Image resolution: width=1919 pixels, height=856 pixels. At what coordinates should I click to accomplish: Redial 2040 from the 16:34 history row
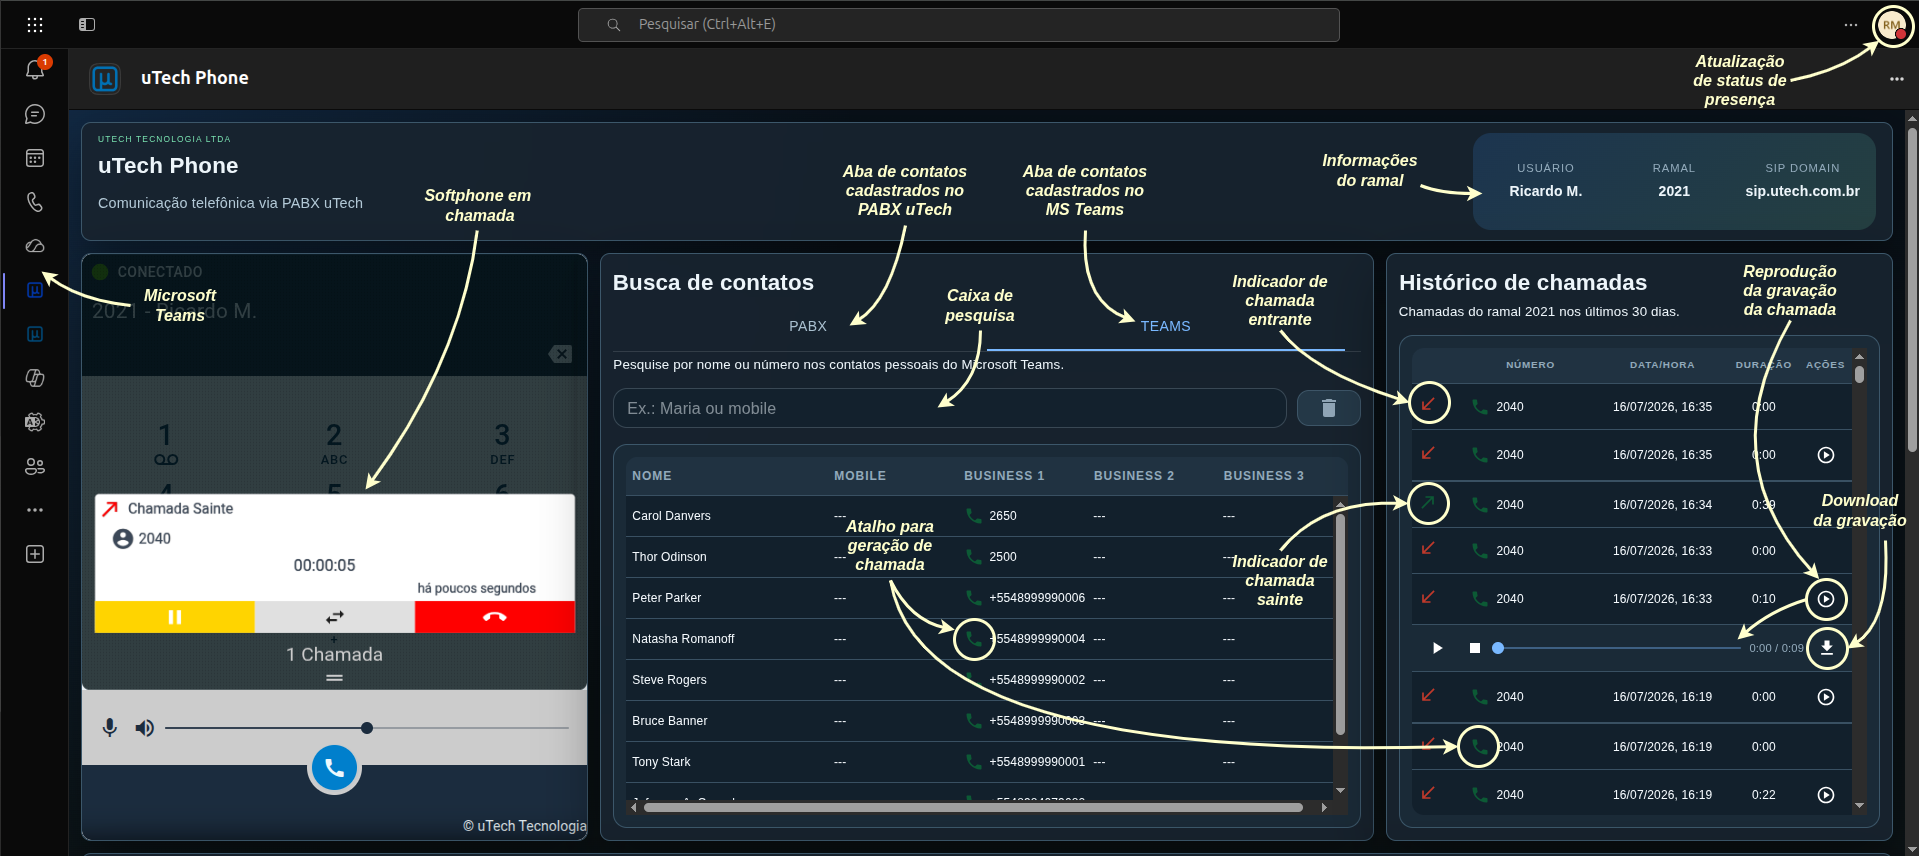1479,505
